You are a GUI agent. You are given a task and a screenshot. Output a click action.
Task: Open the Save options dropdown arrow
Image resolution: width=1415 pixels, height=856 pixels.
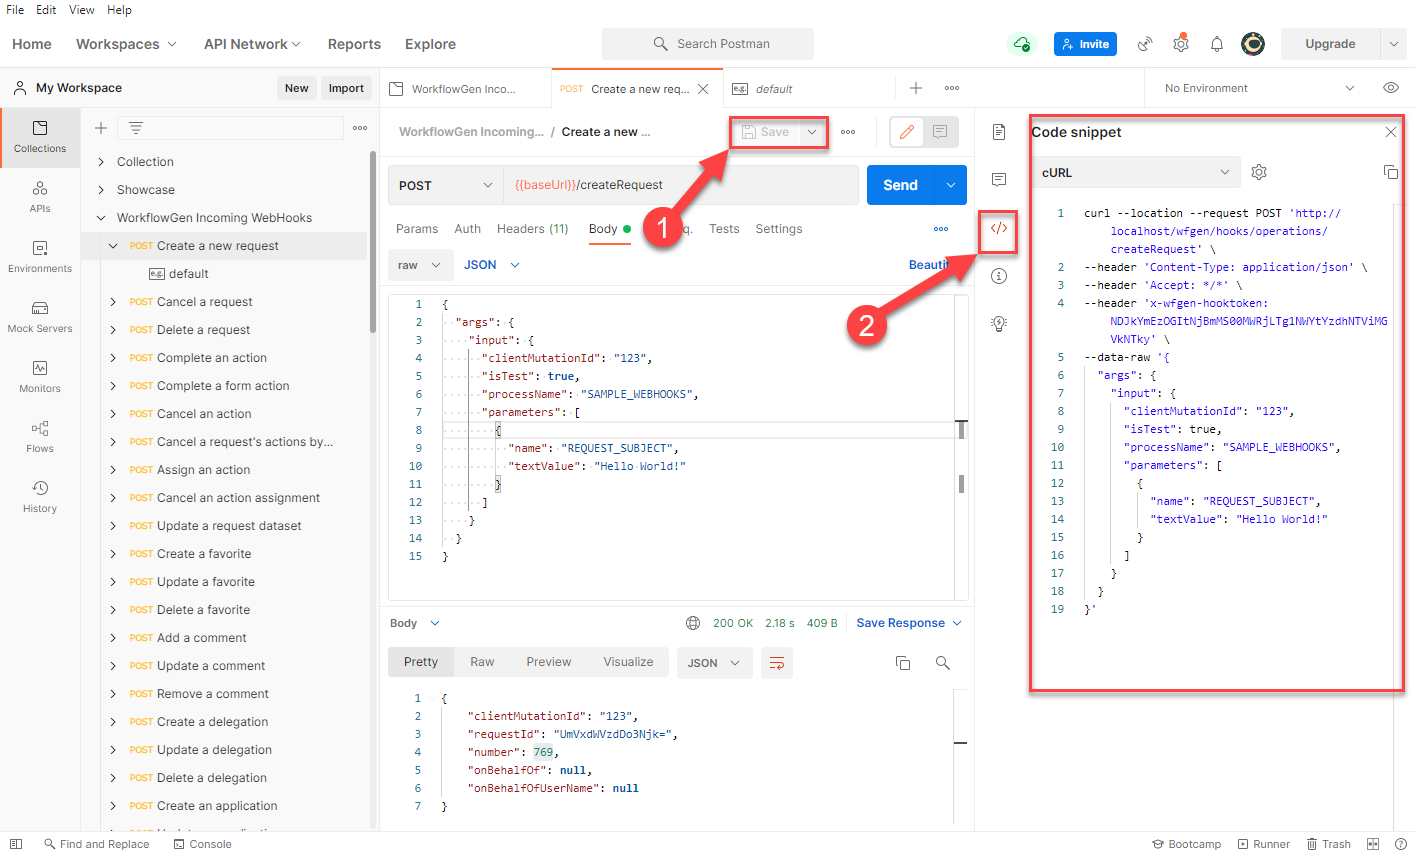[x=813, y=132]
